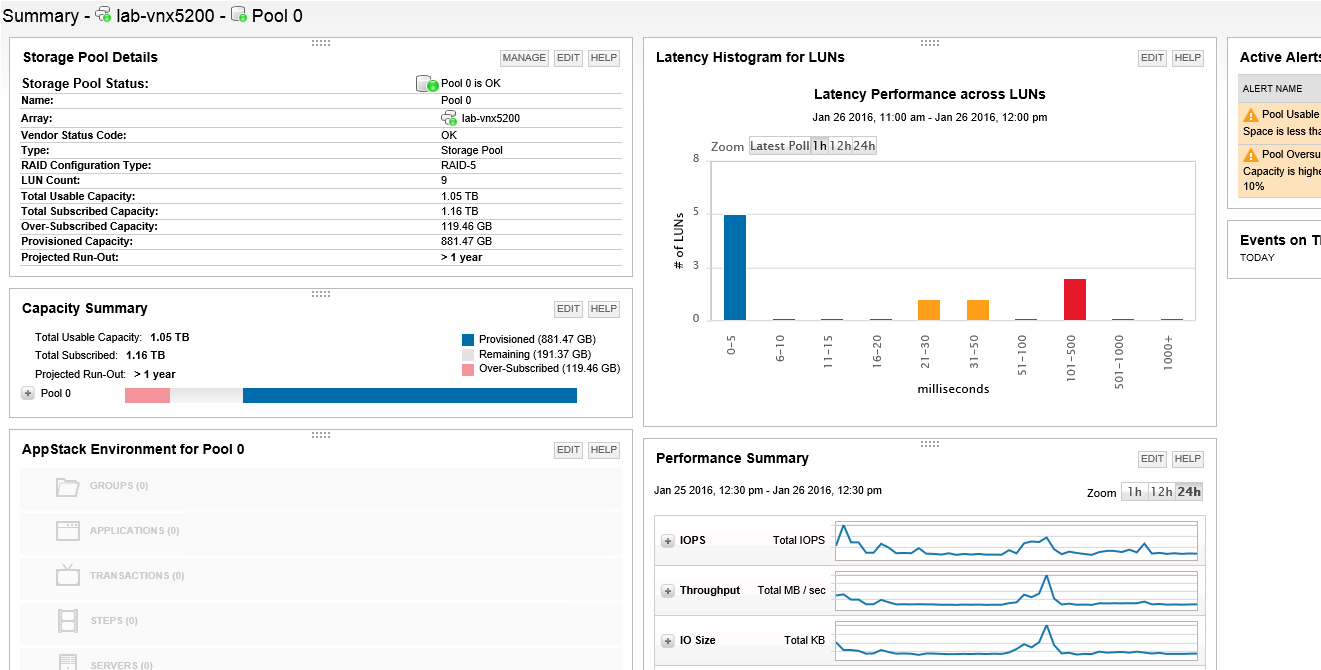Screen dimensions: 1321x670
Task: Open Manage in Storage Pool Details
Action: [x=525, y=58]
